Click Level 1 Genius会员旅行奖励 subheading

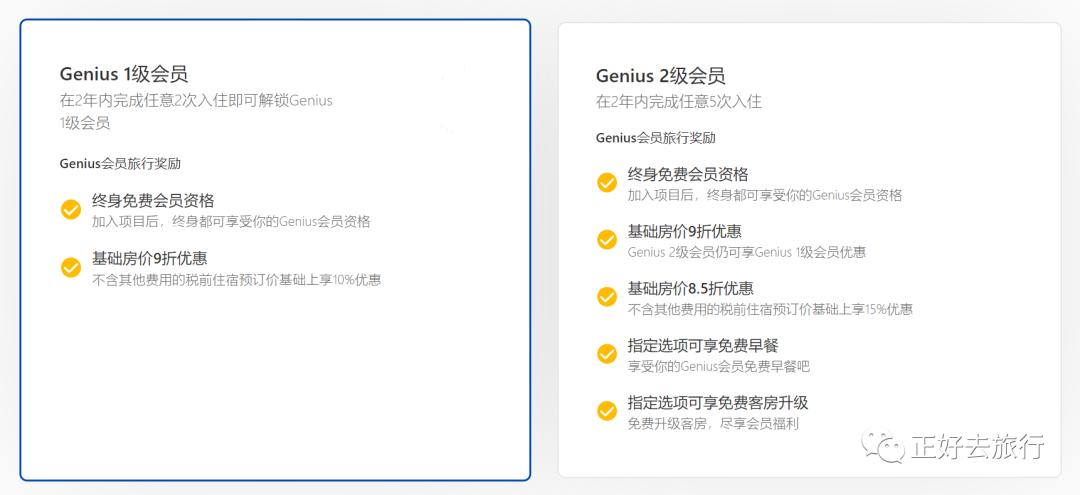(121, 164)
